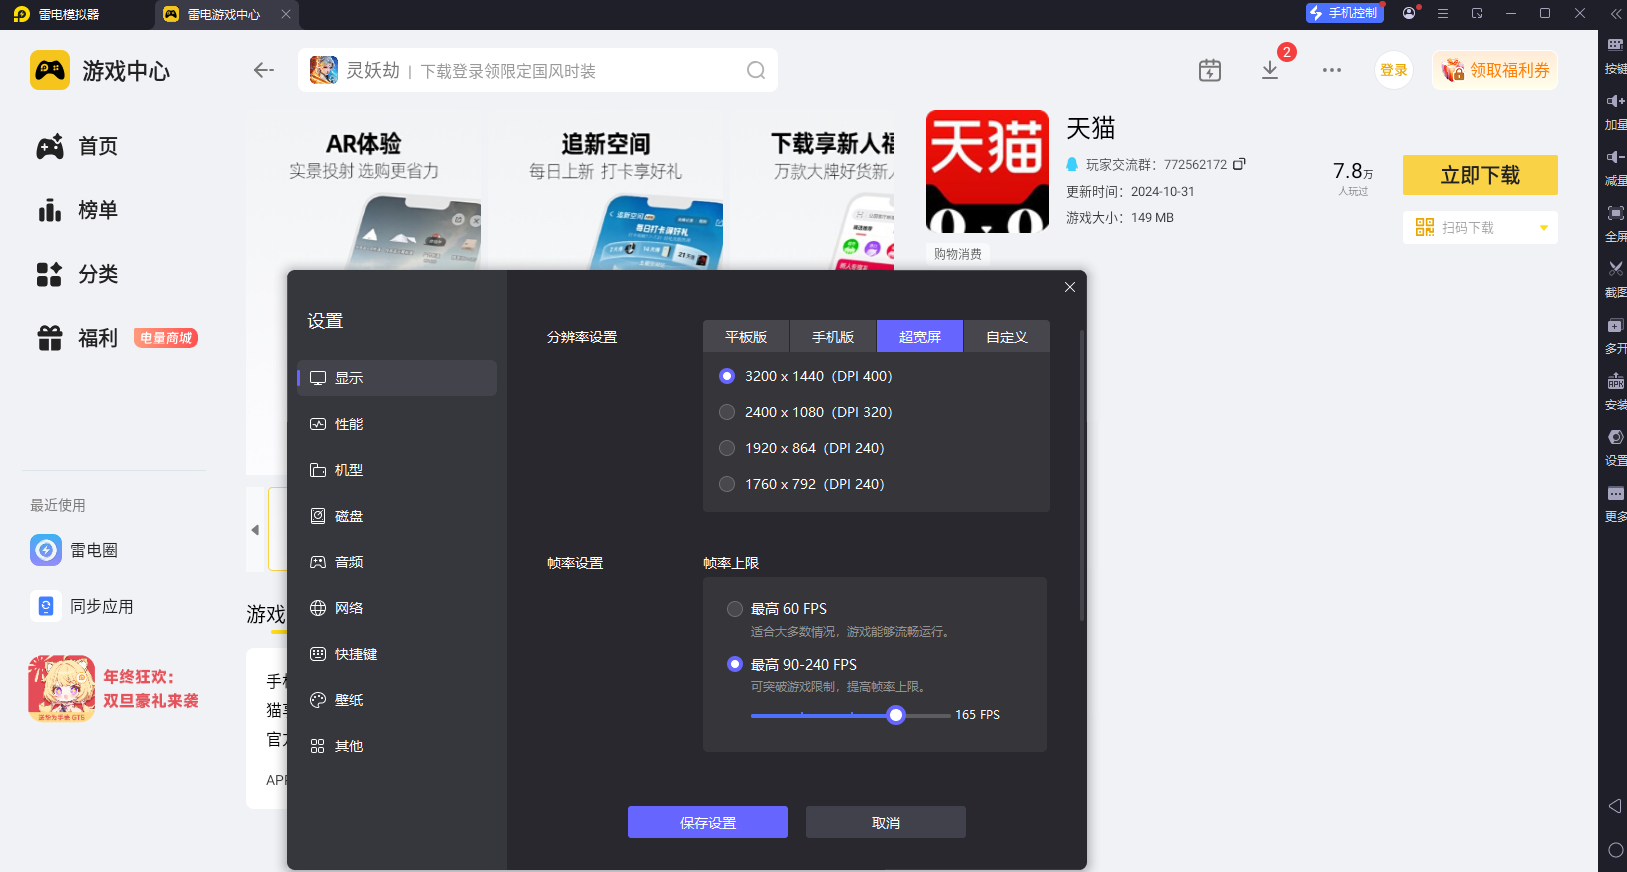Open the calendar check-in icon
The width and height of the screenshot is (1627, 872).
tap(1210, 70)
